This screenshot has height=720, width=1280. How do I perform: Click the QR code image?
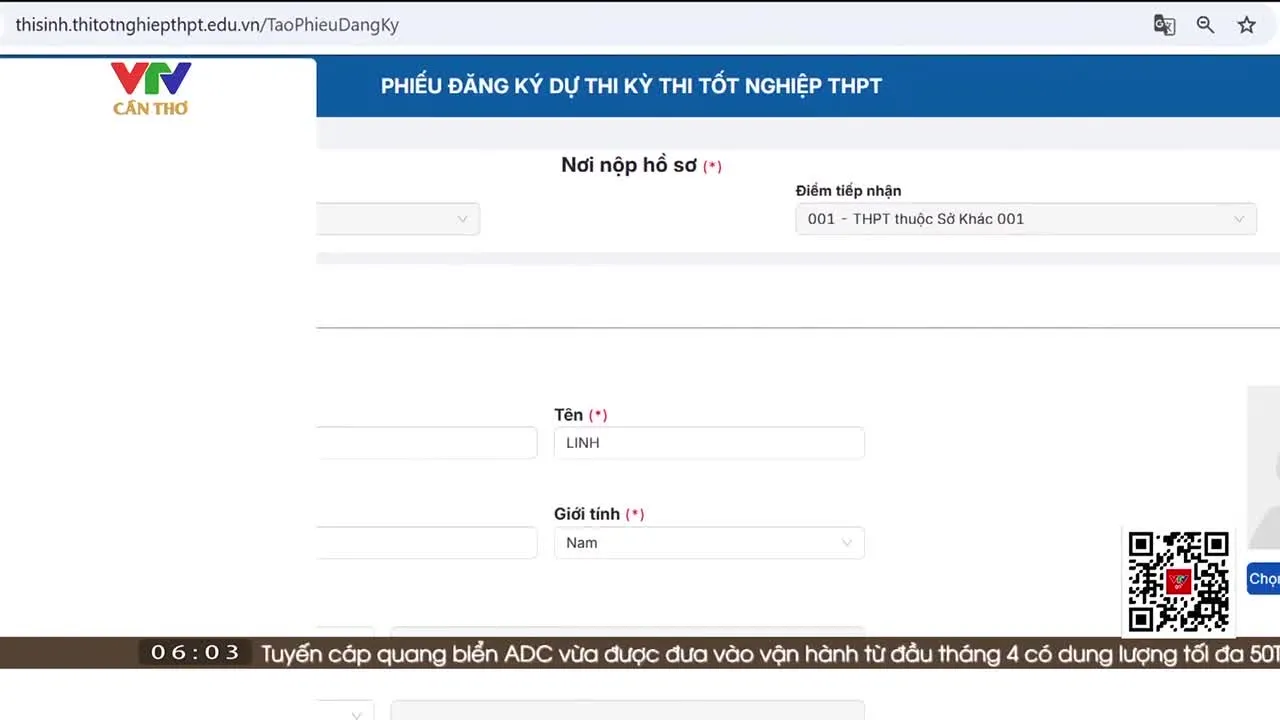[1178, 581]
